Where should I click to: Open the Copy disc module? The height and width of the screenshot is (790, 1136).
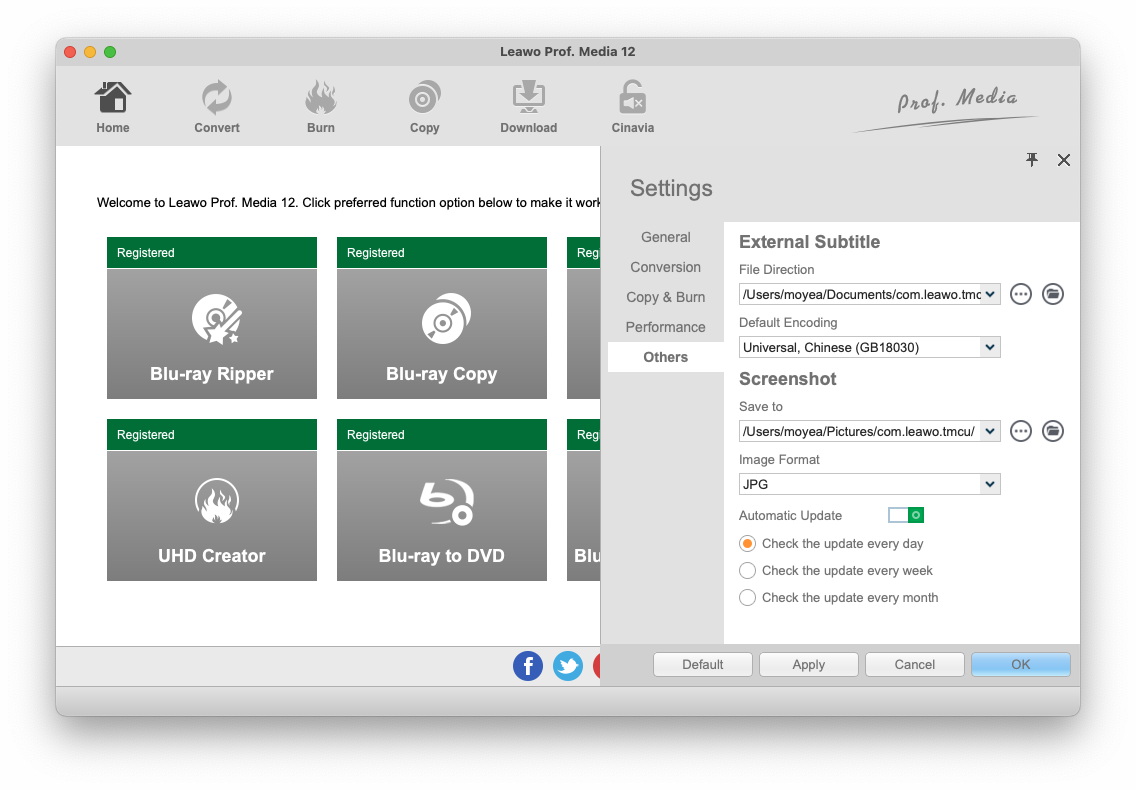click(x=425, y=107)
